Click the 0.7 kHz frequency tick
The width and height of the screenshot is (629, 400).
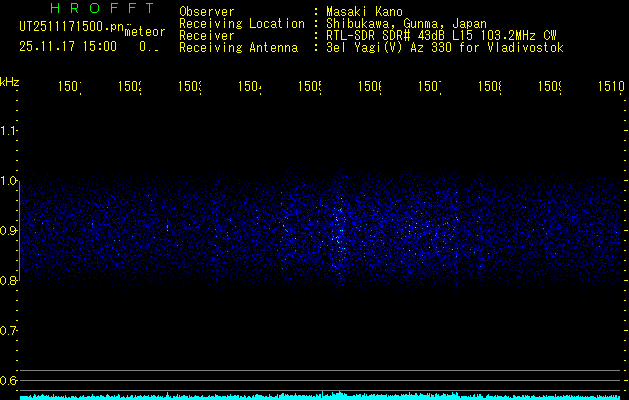(x=9, y=331)
